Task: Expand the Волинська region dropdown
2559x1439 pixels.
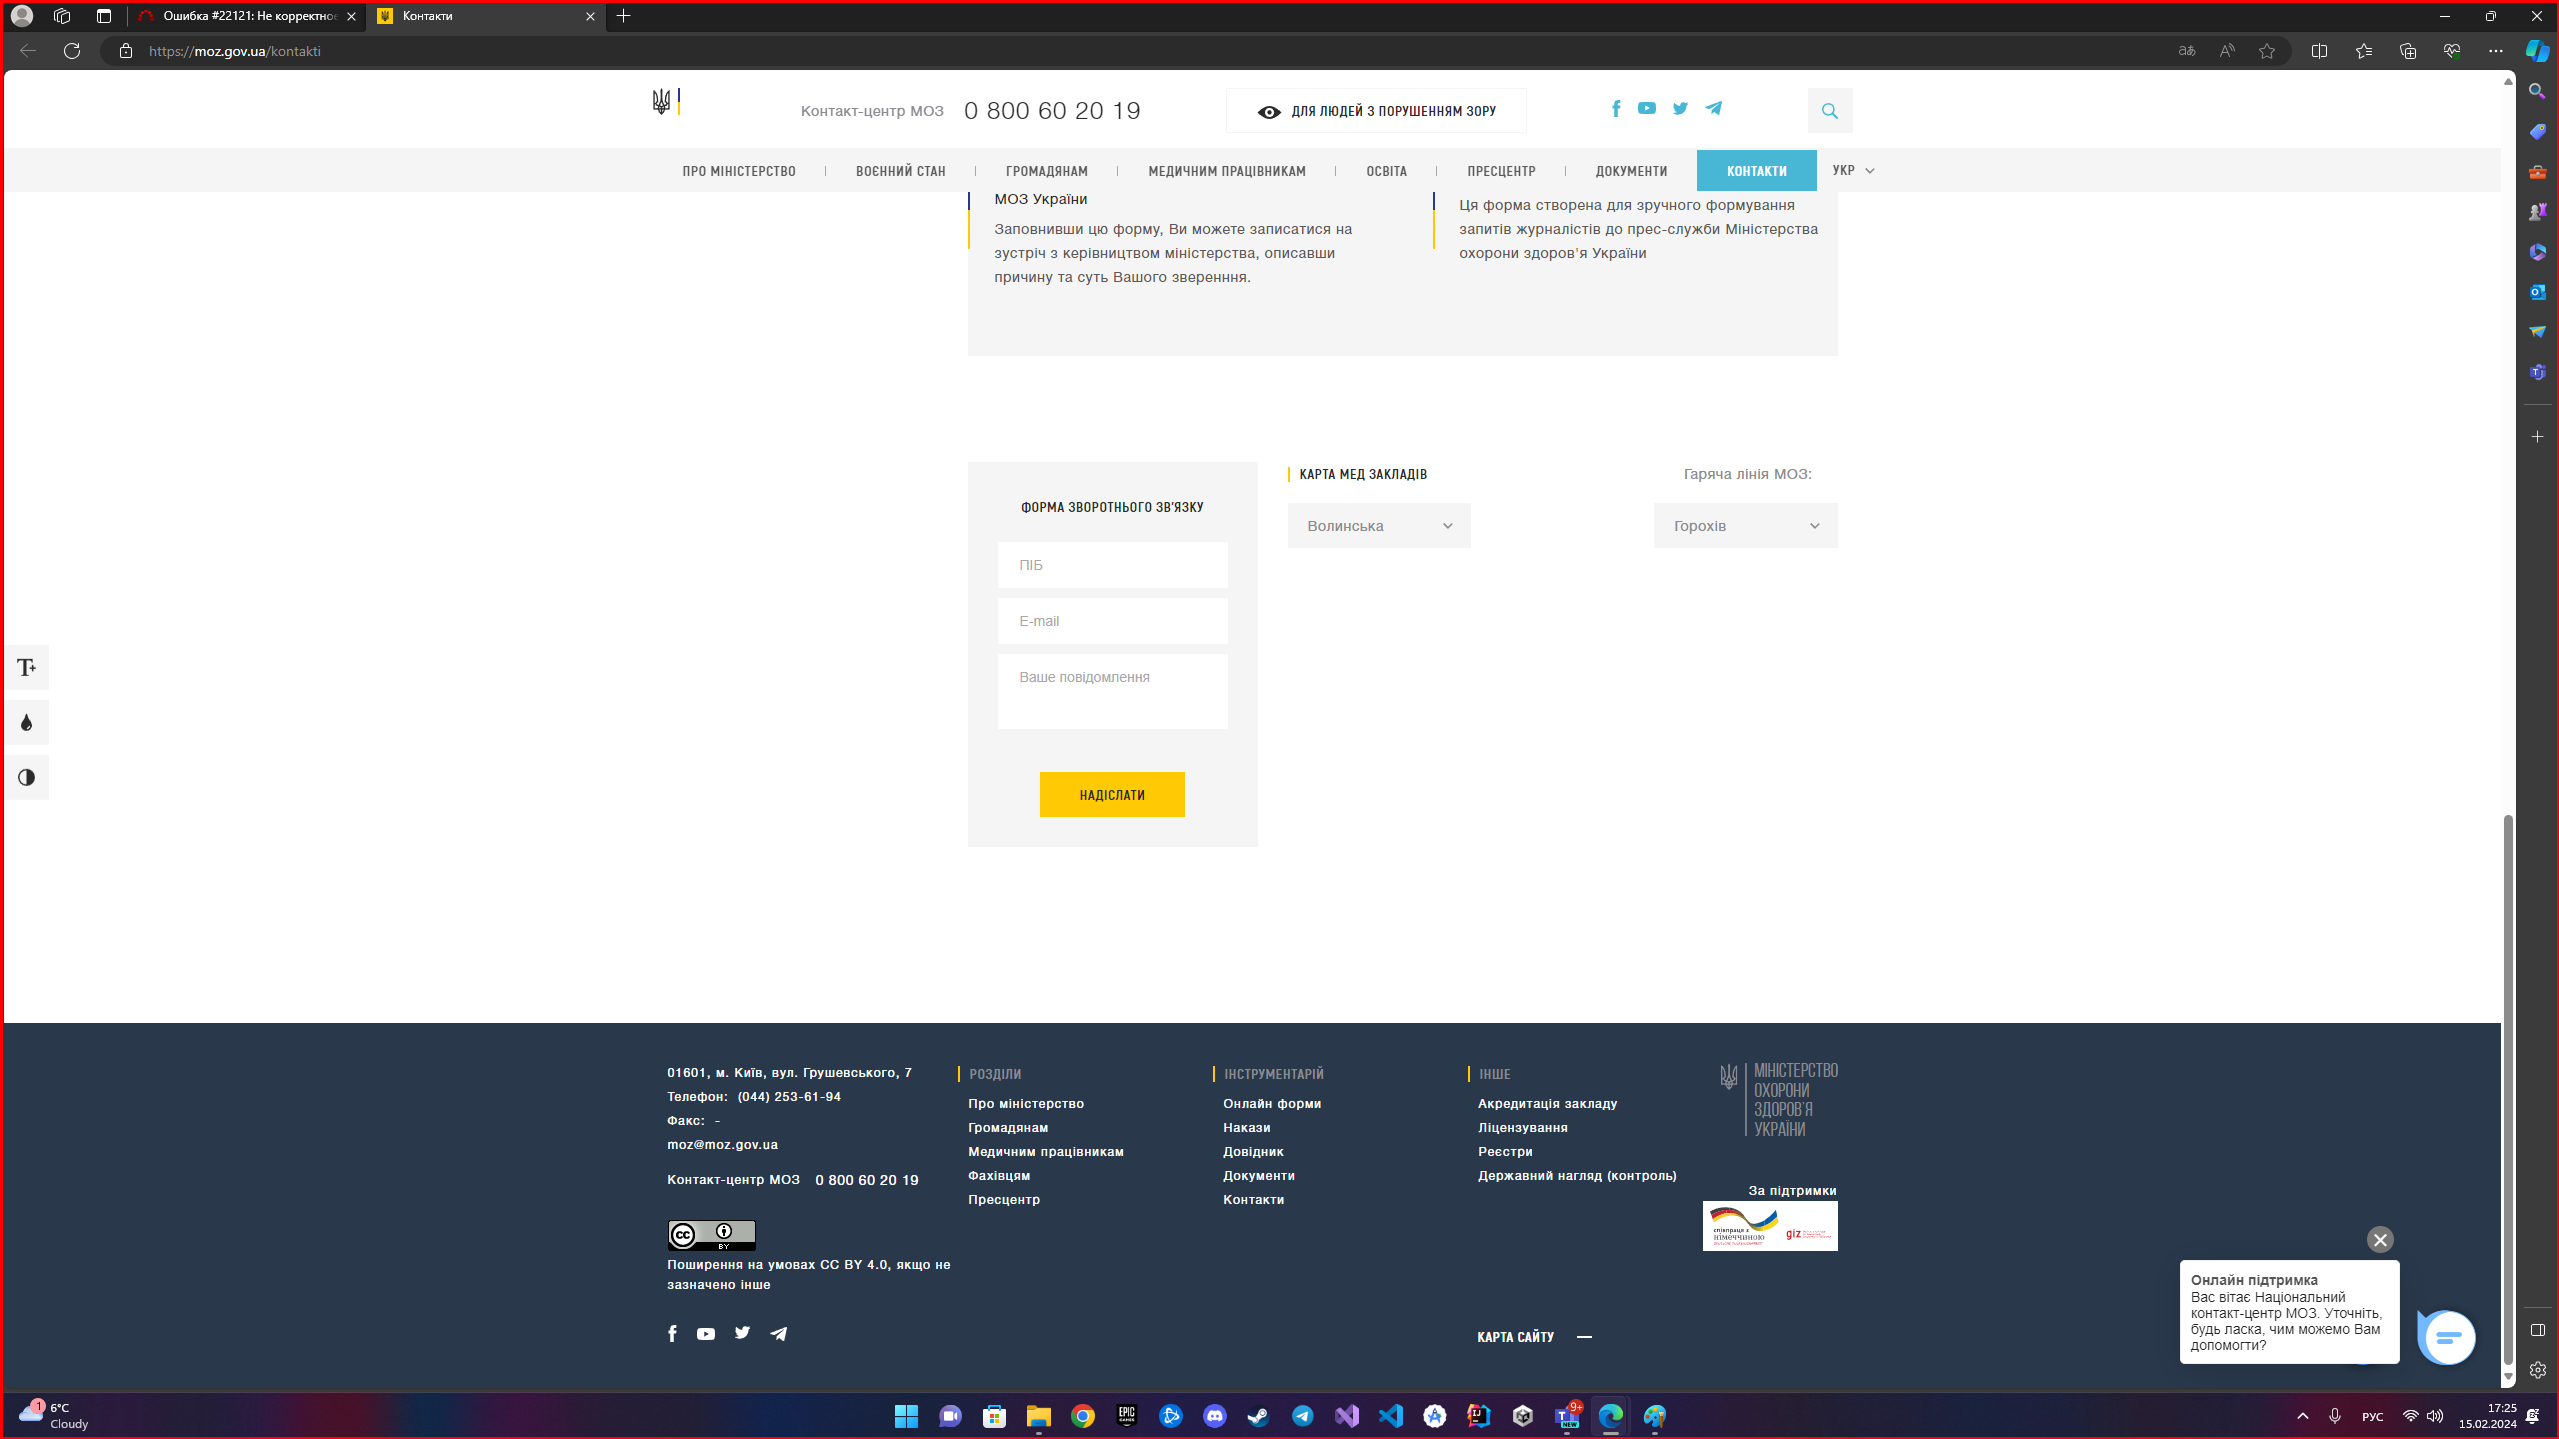Action: (1379, 526)
